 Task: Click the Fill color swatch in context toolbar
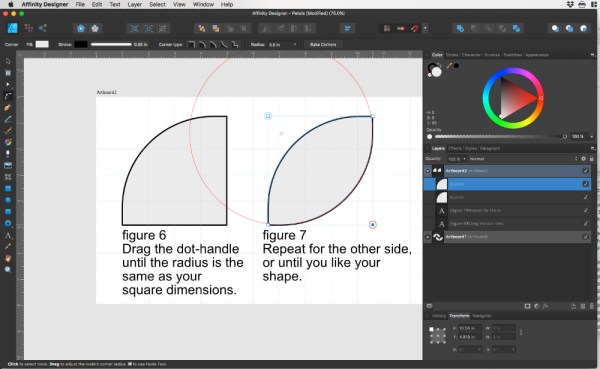[42, 44]
